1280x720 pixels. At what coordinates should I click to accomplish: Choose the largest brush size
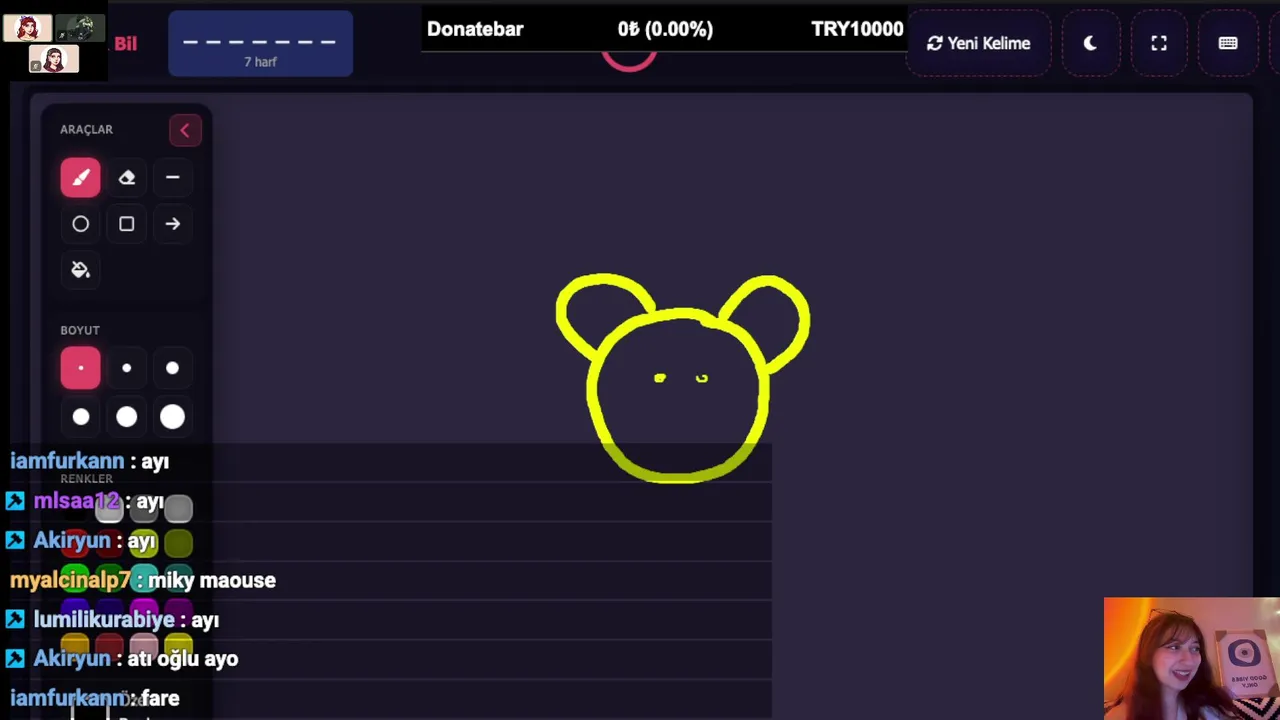tap(173, 416)
